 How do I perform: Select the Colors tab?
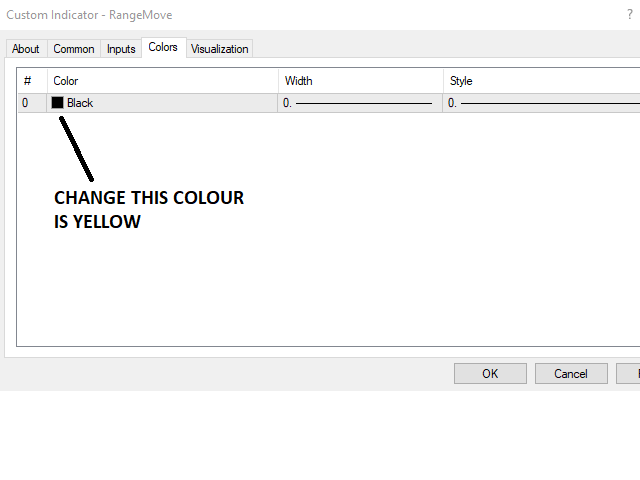(163, 47)
